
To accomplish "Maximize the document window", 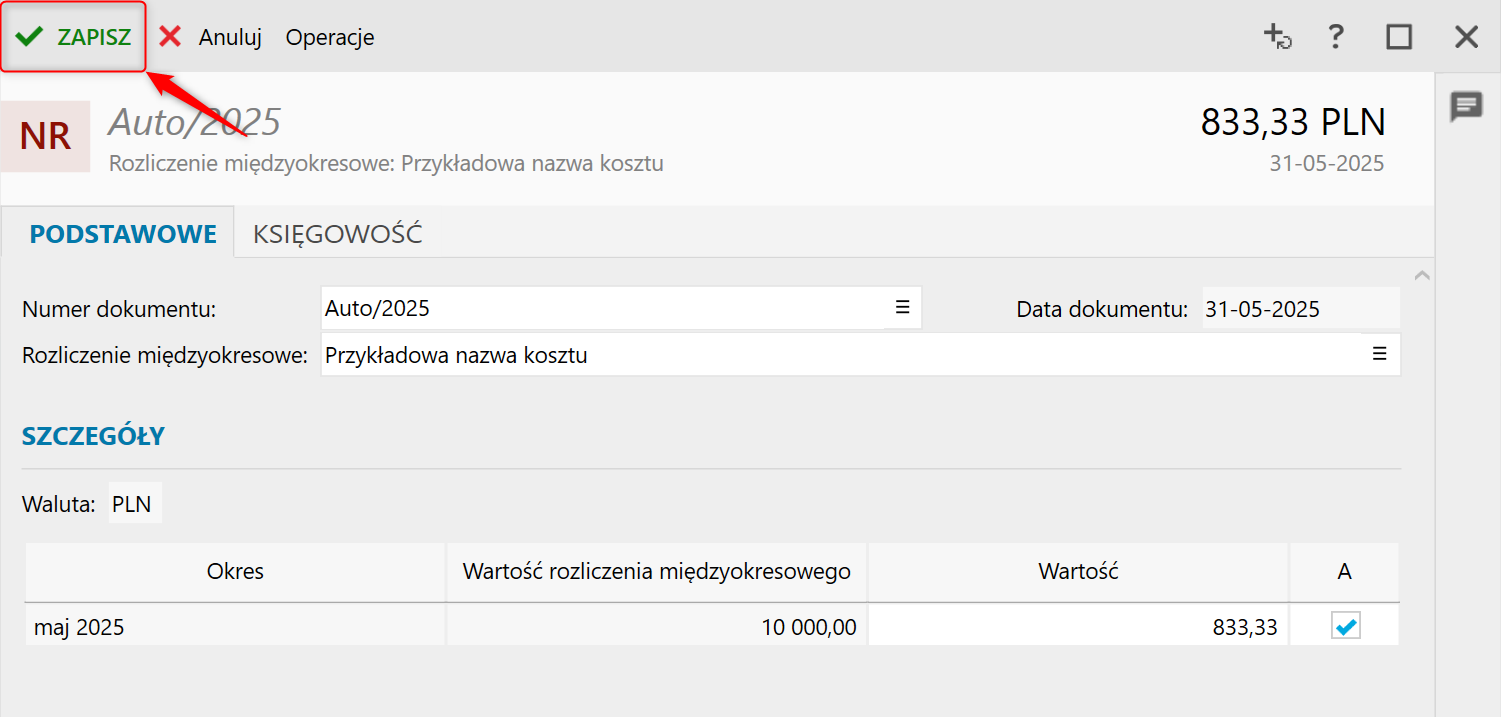I will coord(1399,37).
